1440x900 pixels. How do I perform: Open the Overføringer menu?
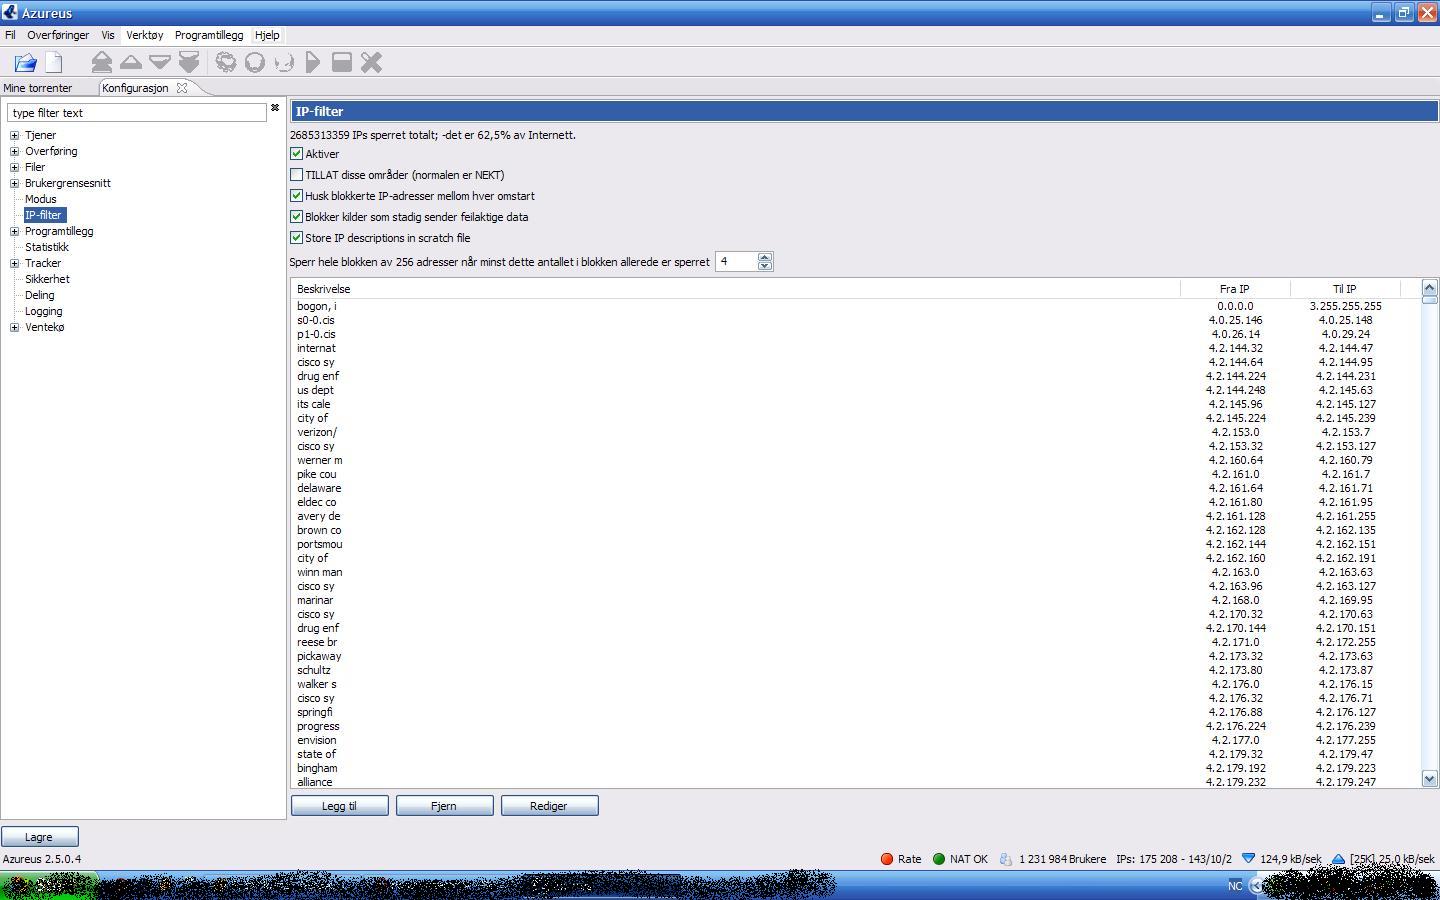pyautogui.click(x=58, y=35)
